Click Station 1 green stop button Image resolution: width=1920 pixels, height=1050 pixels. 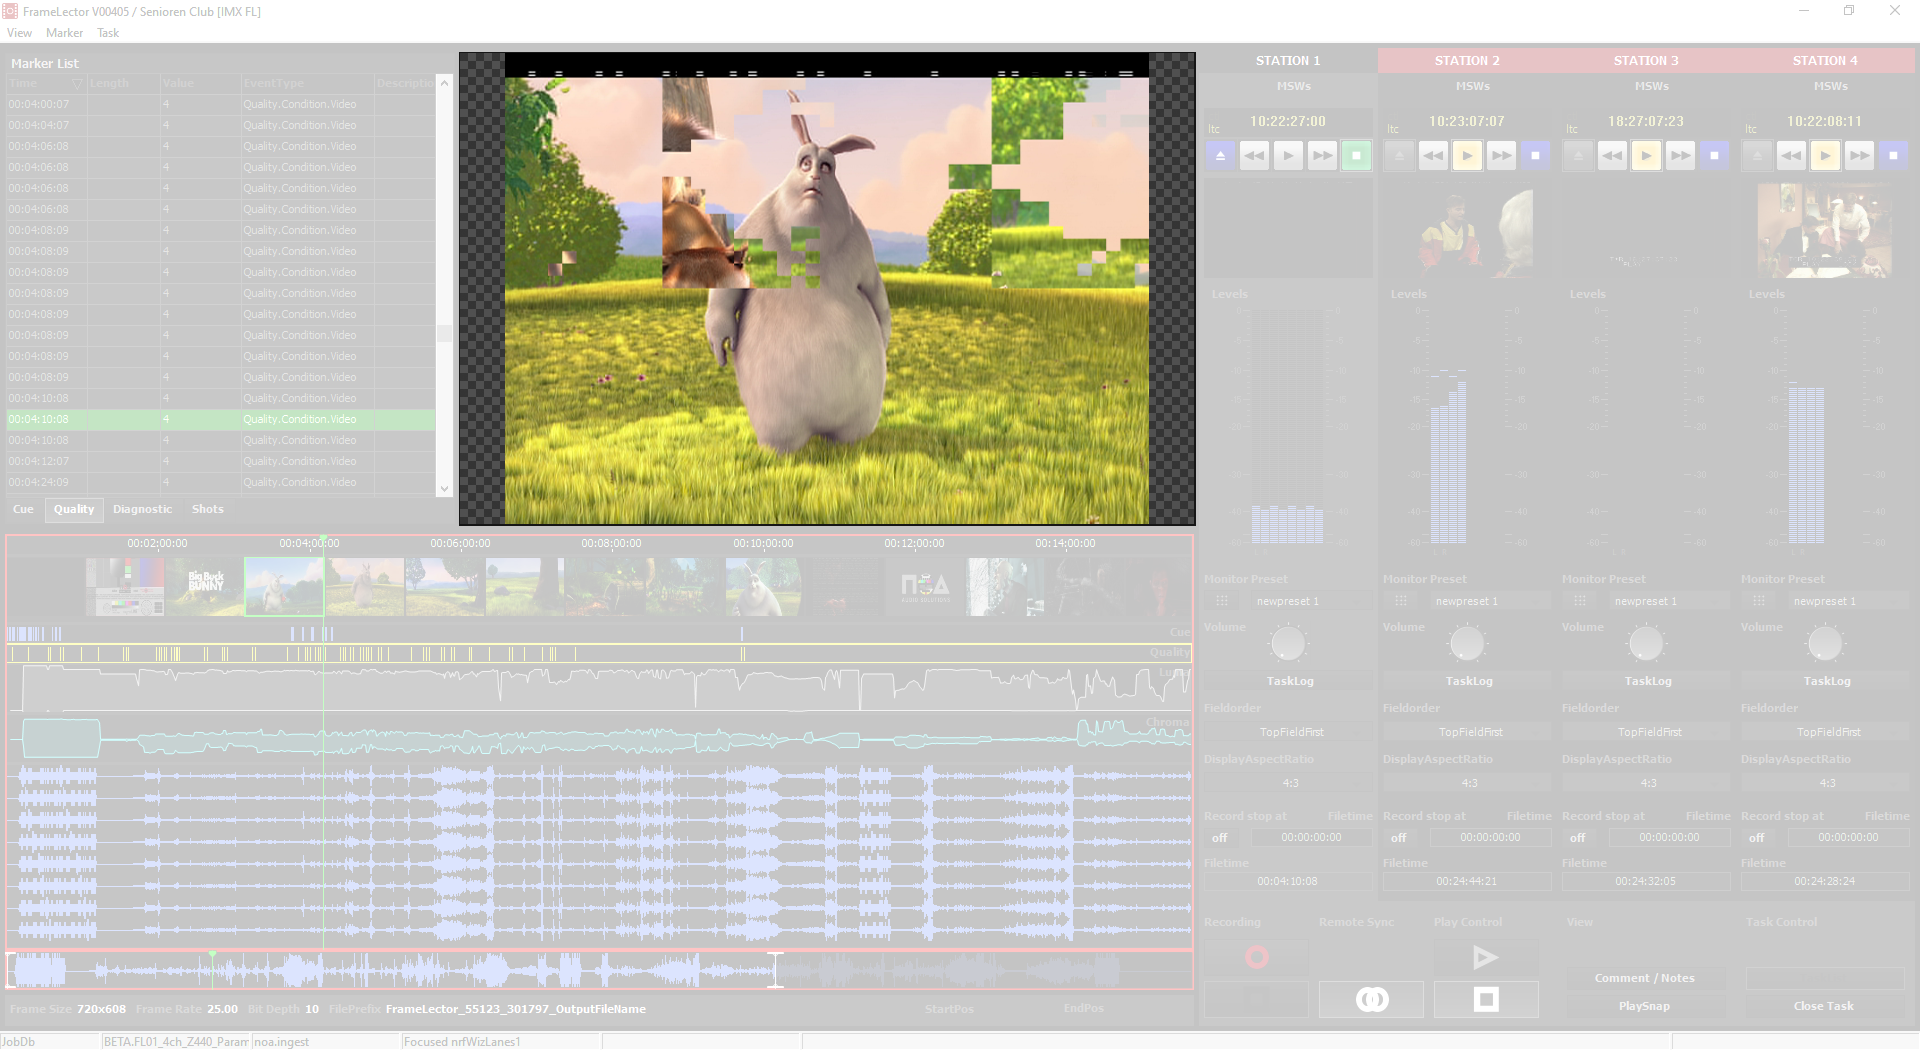point(1356,156)
